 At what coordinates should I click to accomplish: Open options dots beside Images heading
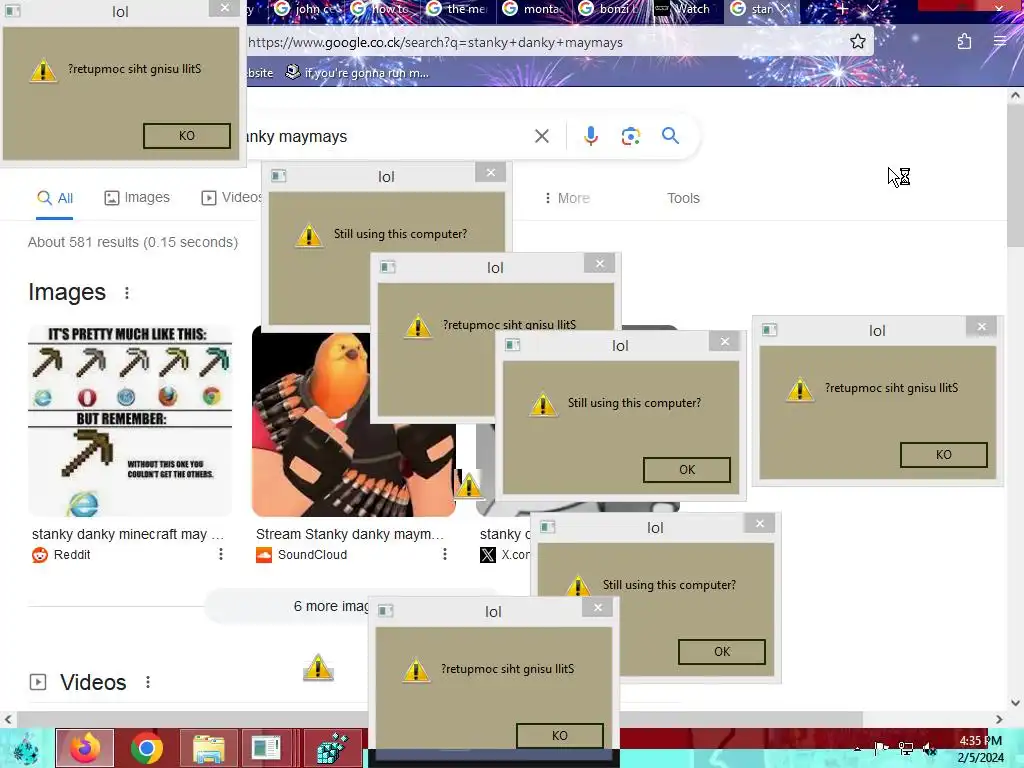click(x=127, y=293)
